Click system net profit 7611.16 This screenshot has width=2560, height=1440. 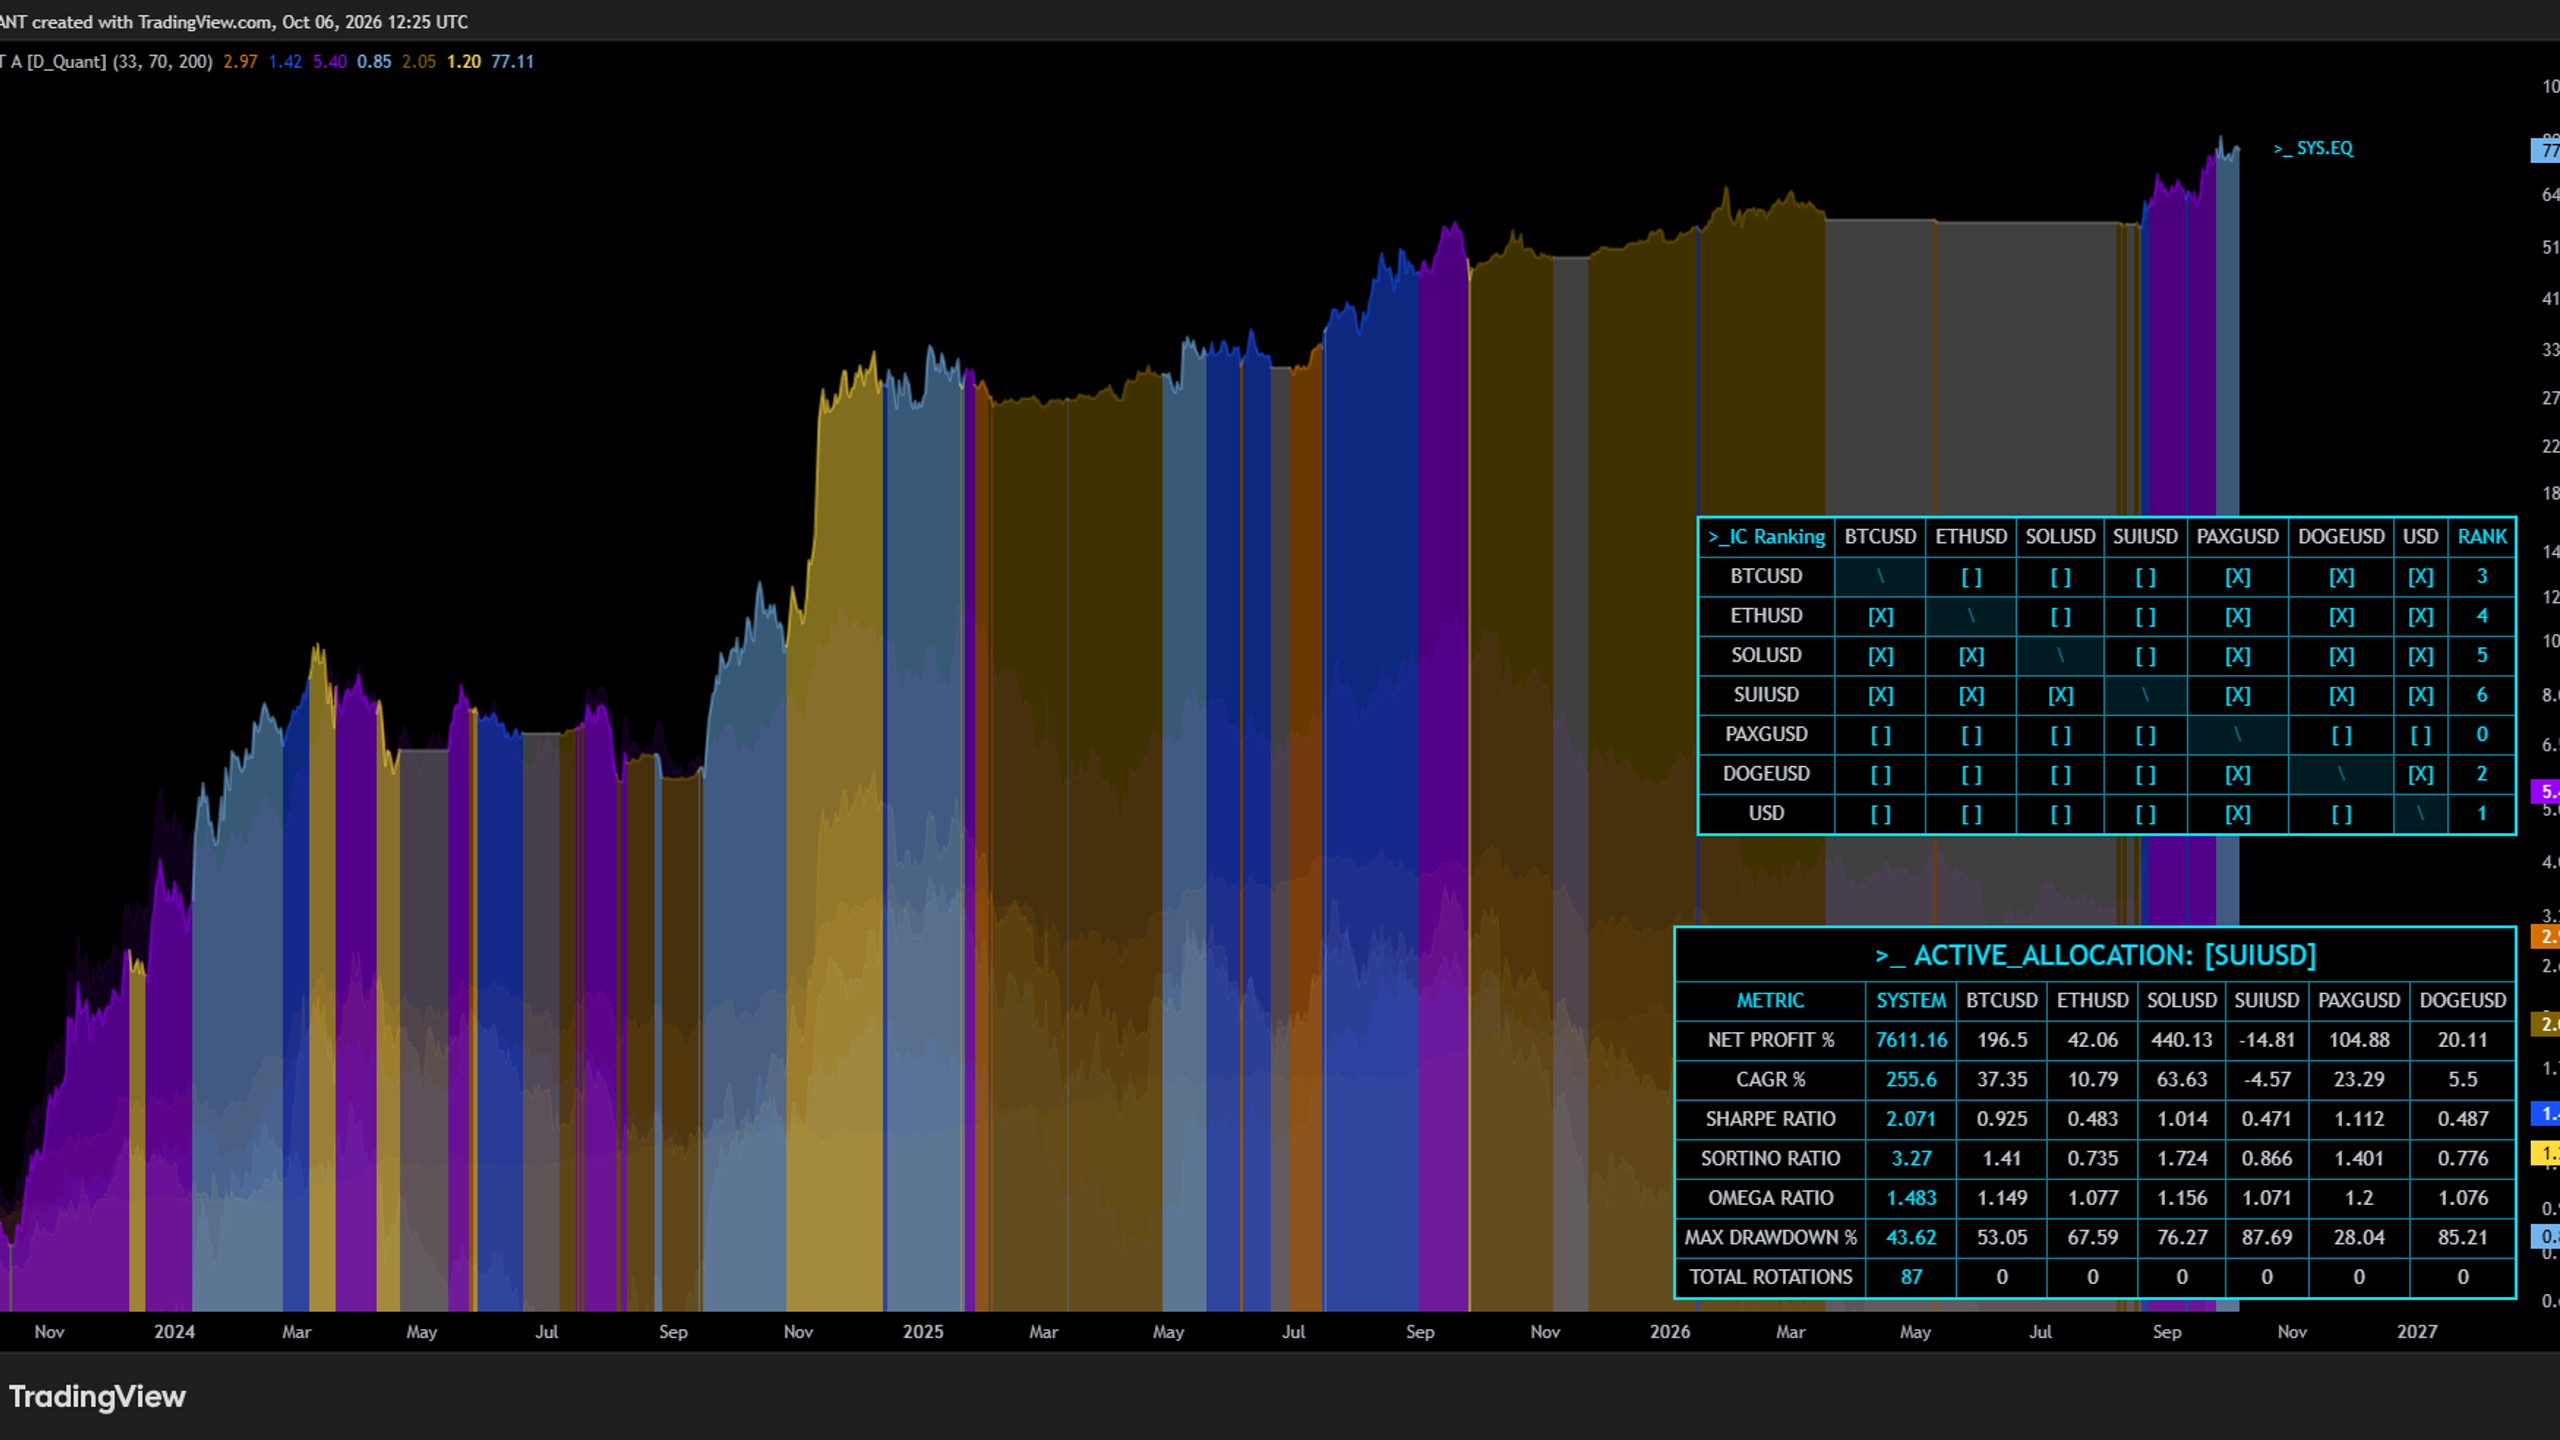pyautogui.click(x=1911, y=1040)
